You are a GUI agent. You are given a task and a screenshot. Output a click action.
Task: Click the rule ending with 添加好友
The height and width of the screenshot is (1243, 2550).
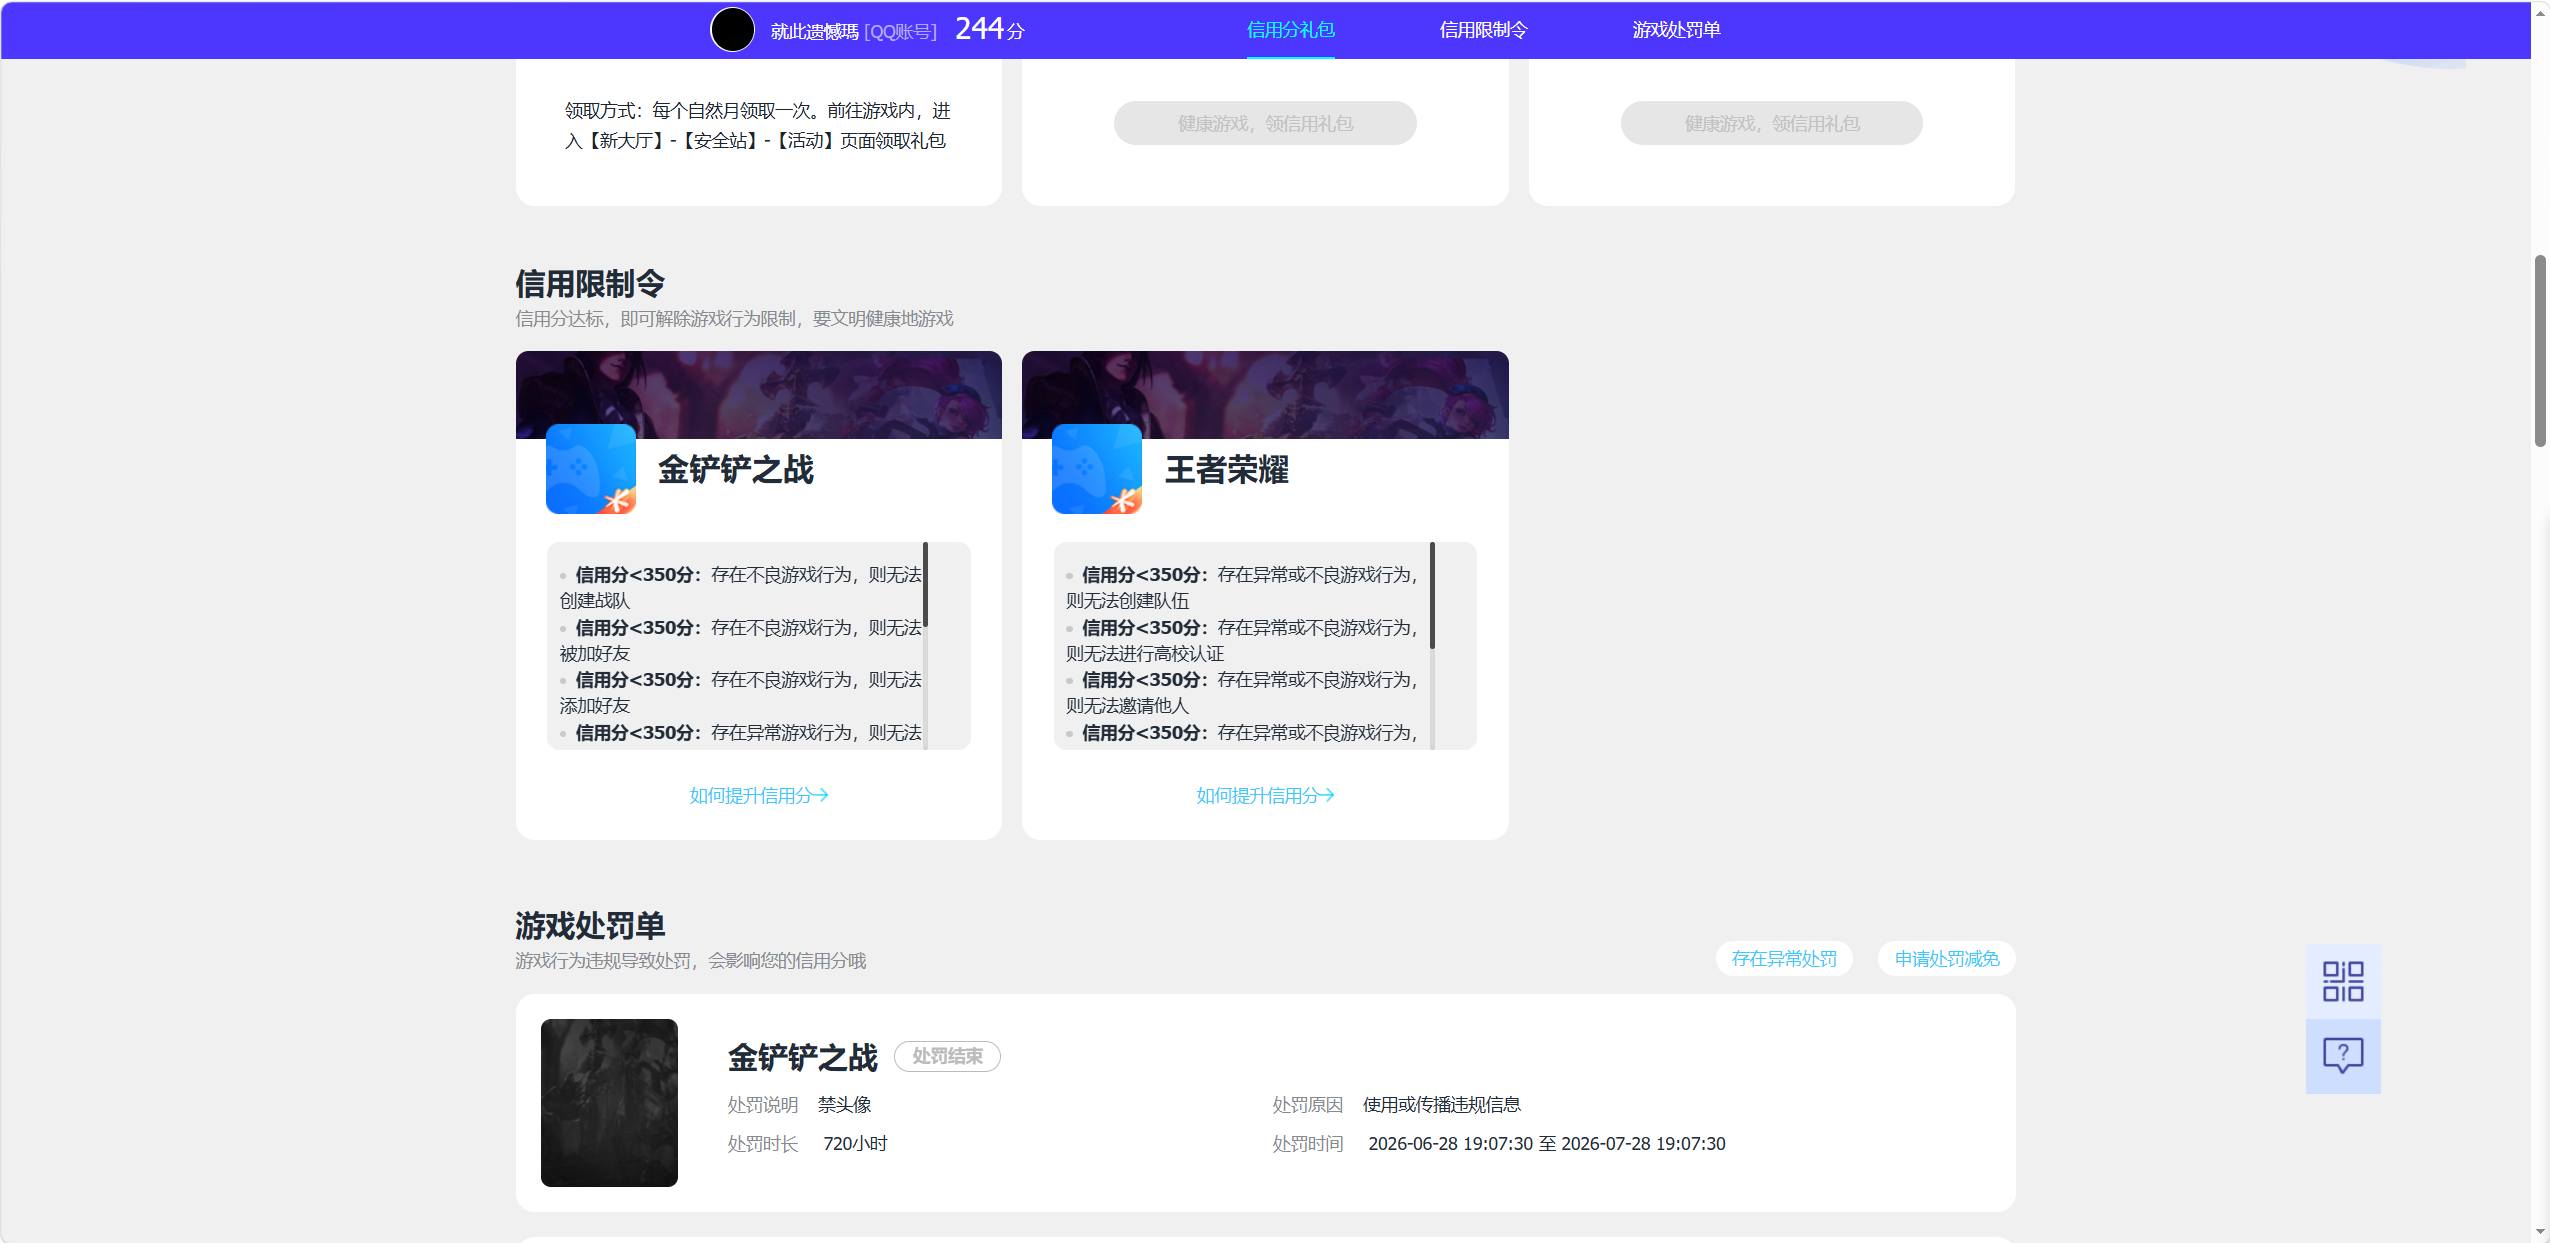point(740,692)
